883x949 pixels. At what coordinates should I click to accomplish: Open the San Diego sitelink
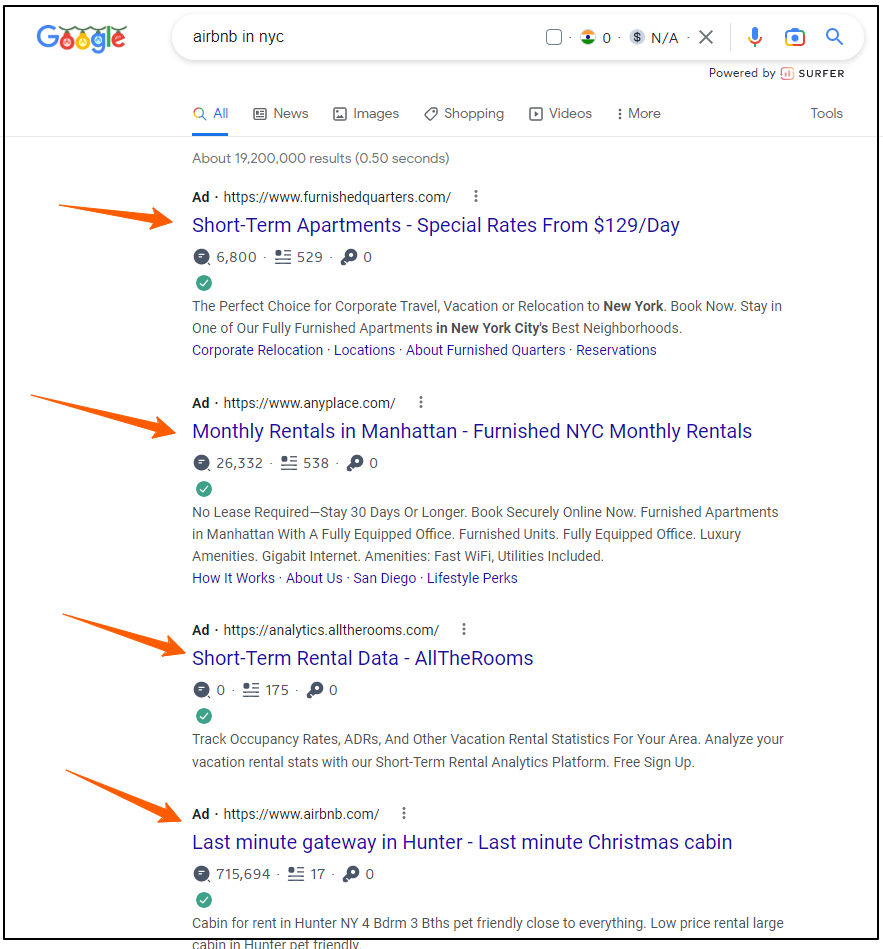pyautogui.click(x=385, y=578)
